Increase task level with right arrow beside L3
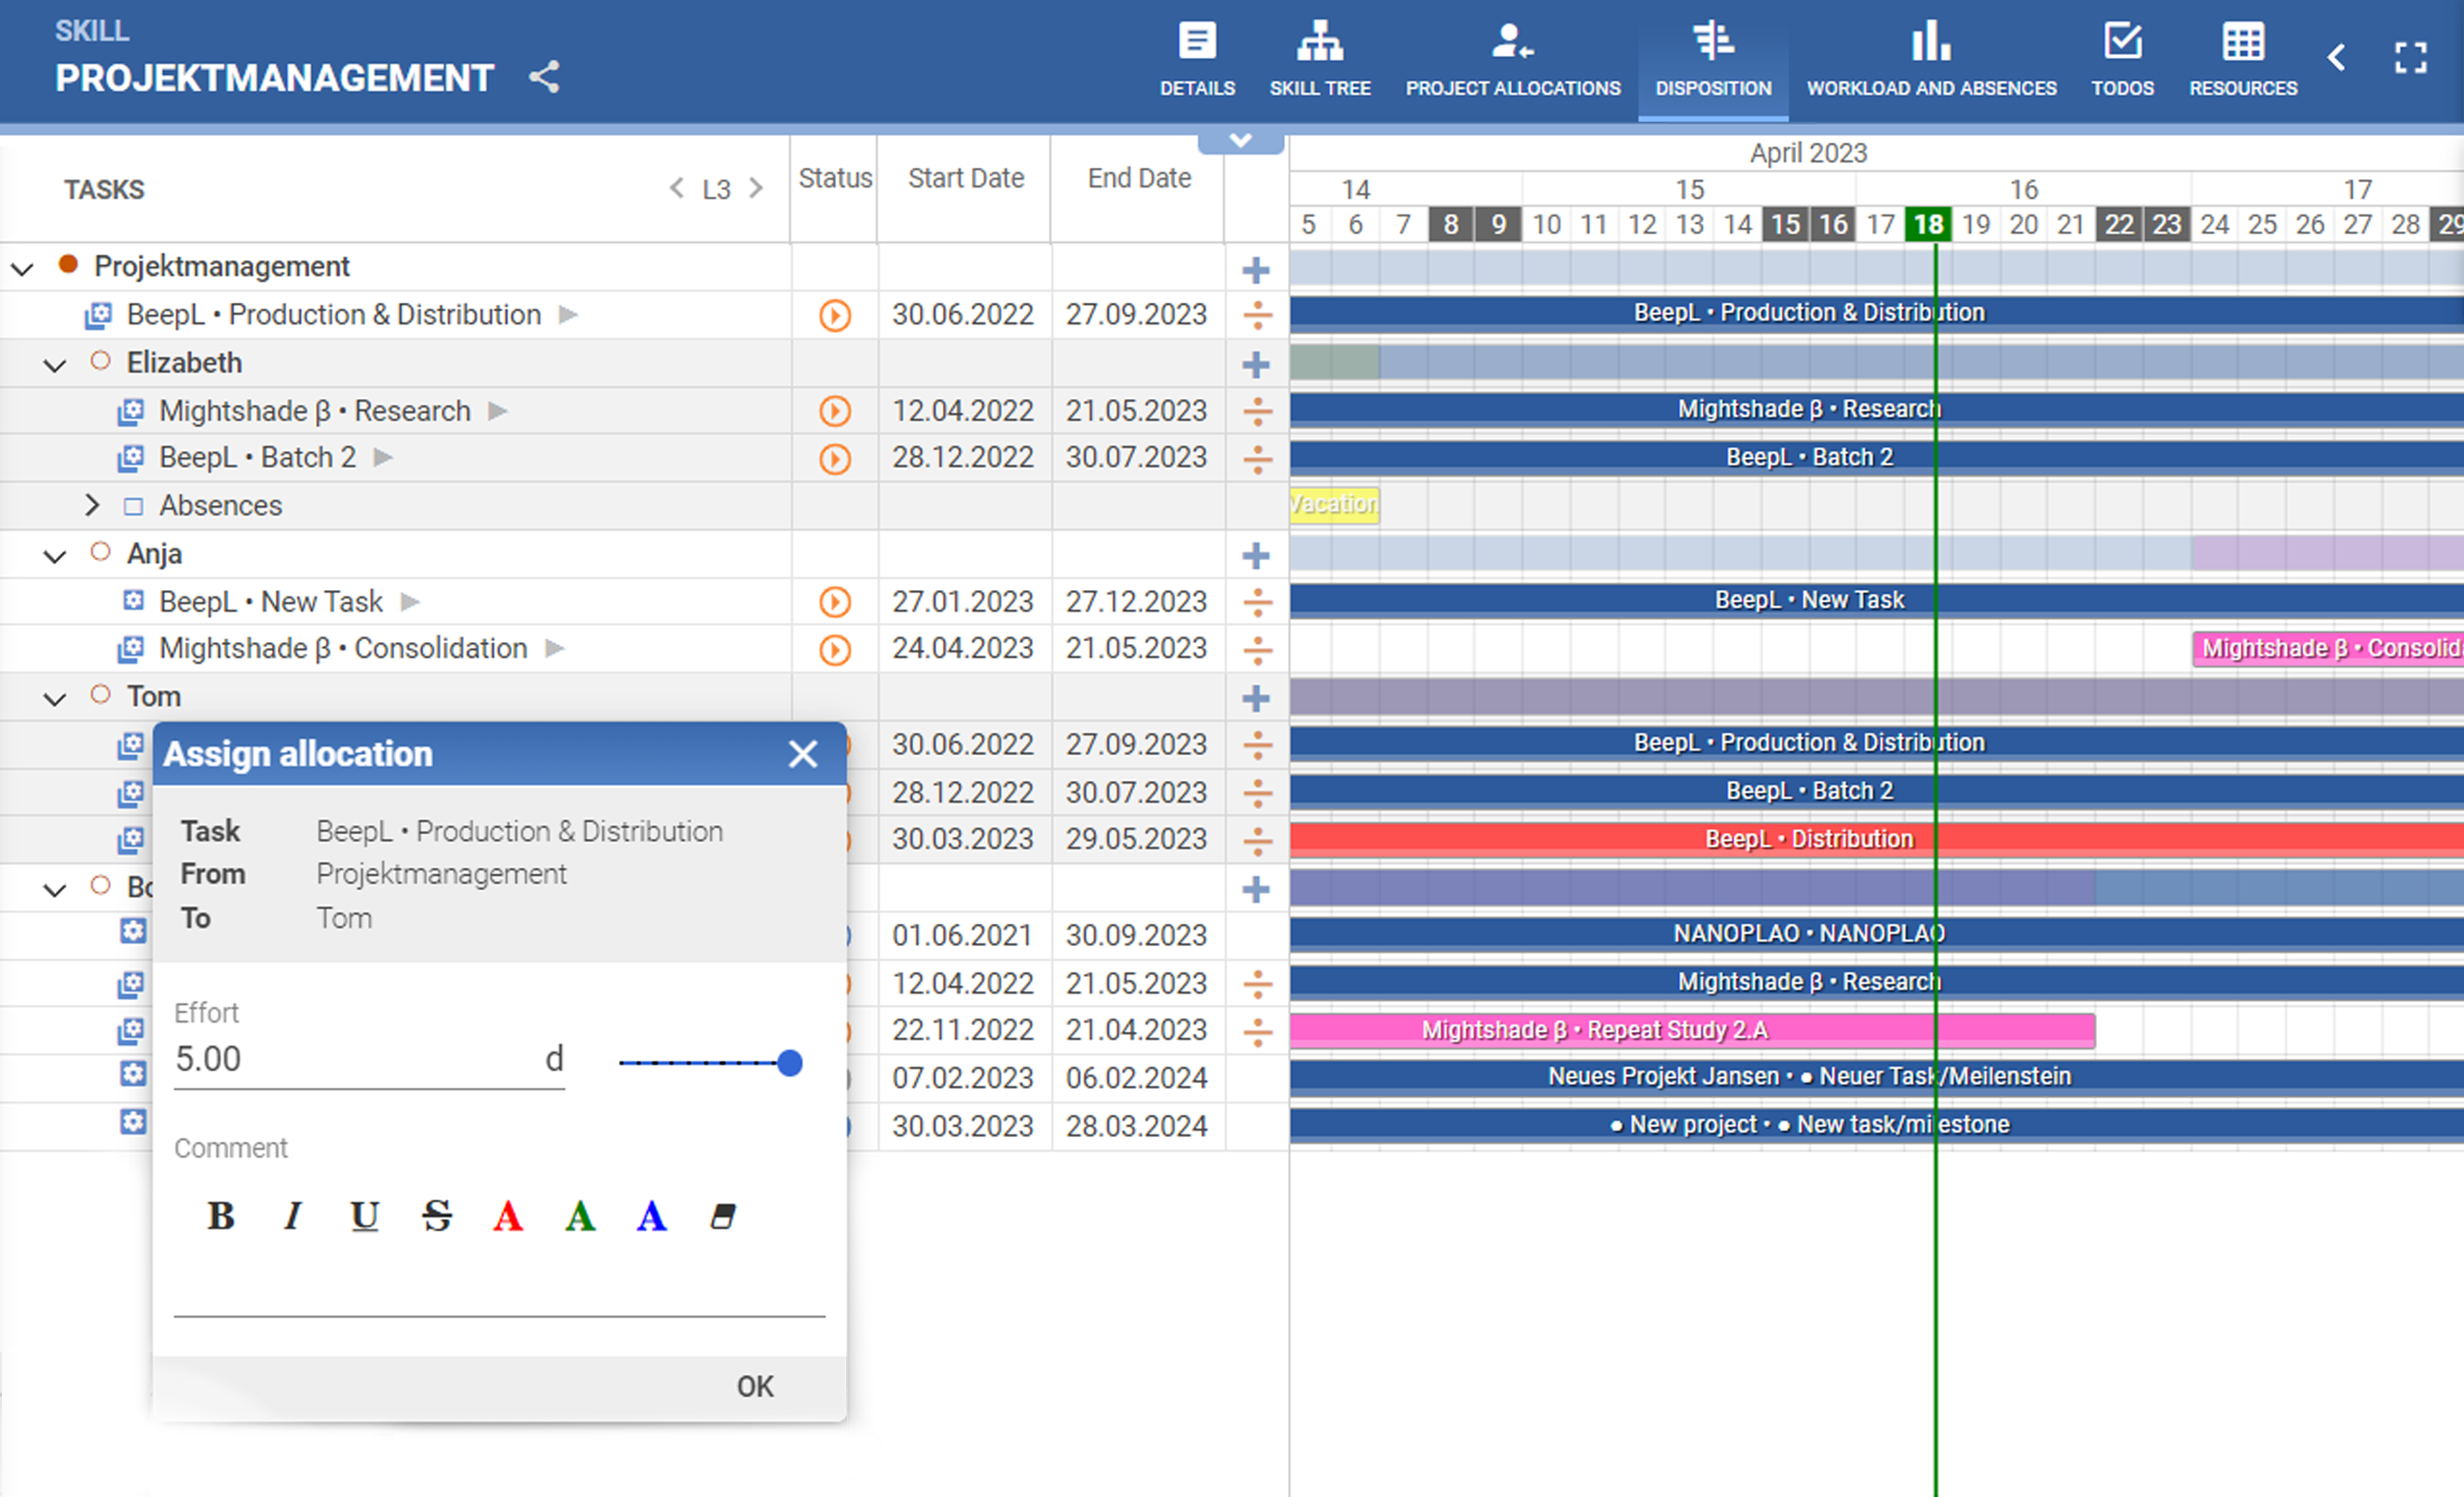Viewport: 2464px width, 1497px height. 756,188
